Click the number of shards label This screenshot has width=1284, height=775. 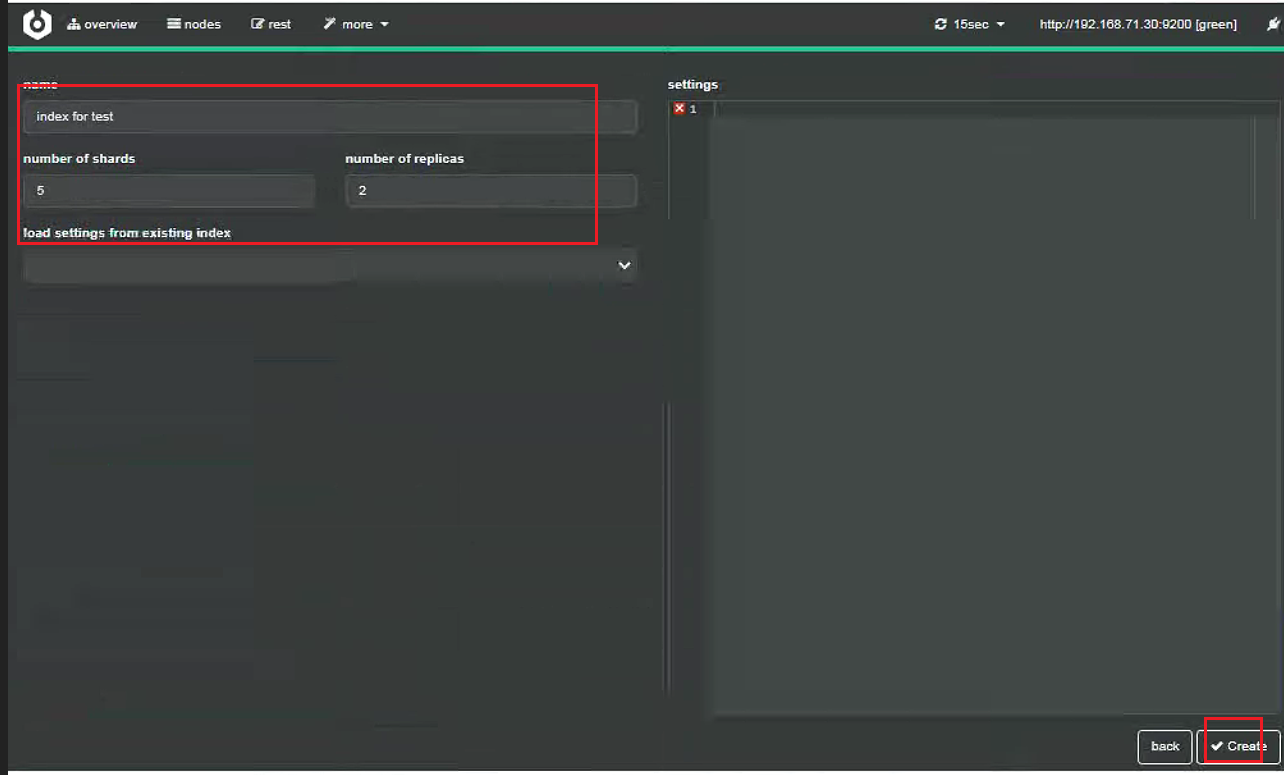[79, 158]
